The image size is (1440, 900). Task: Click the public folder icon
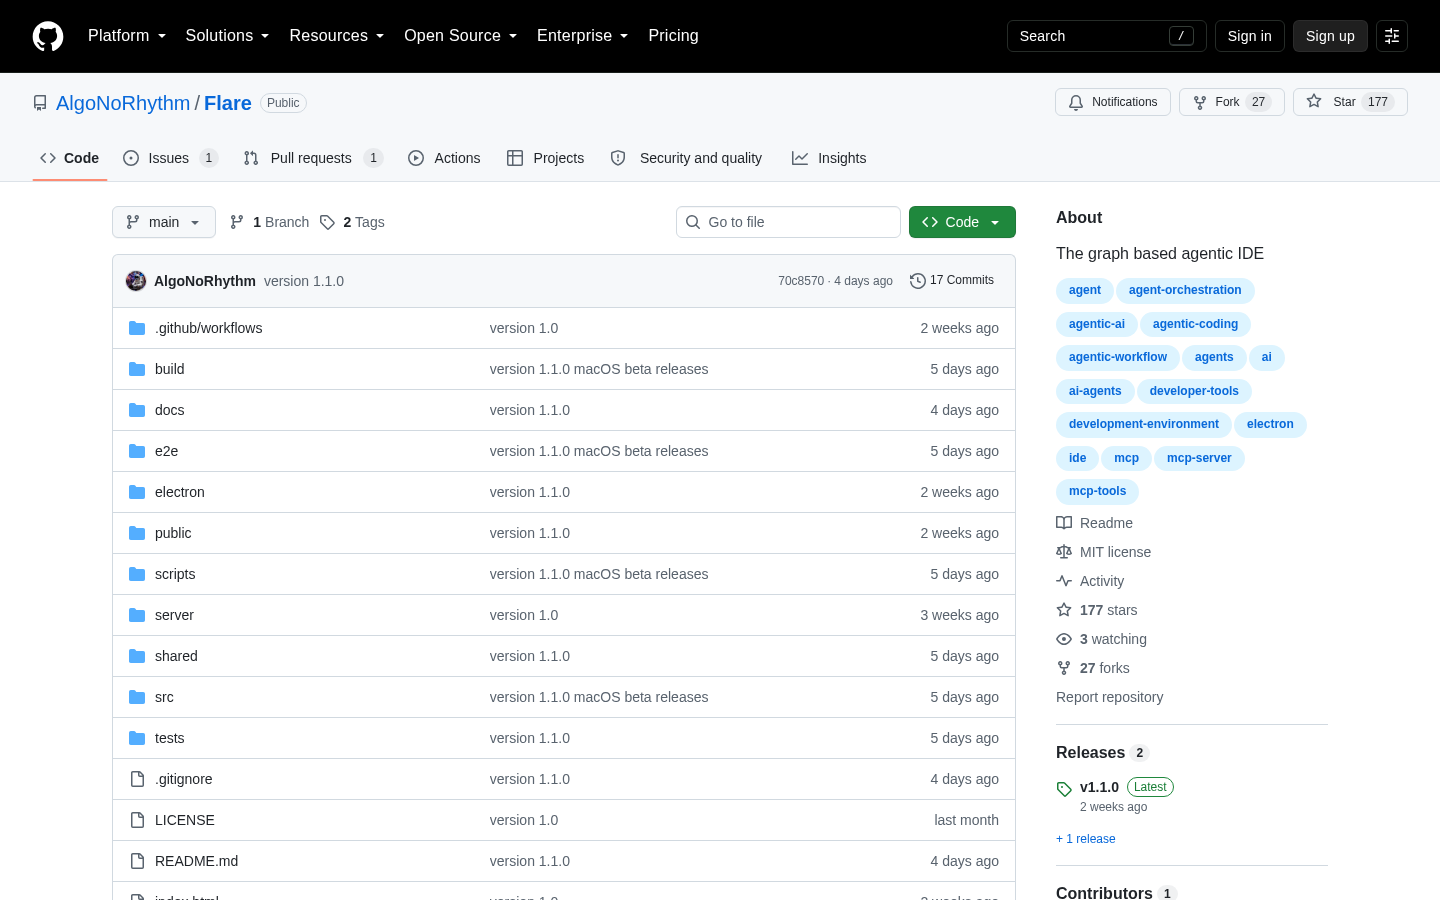(137, 533)
